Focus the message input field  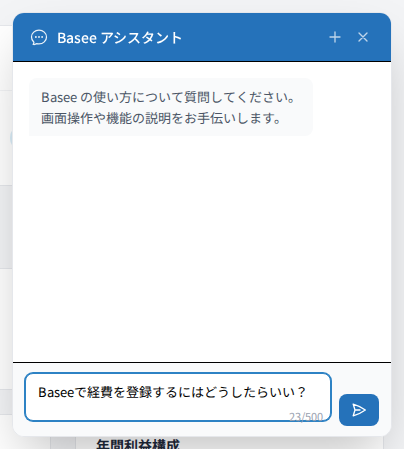178,397
